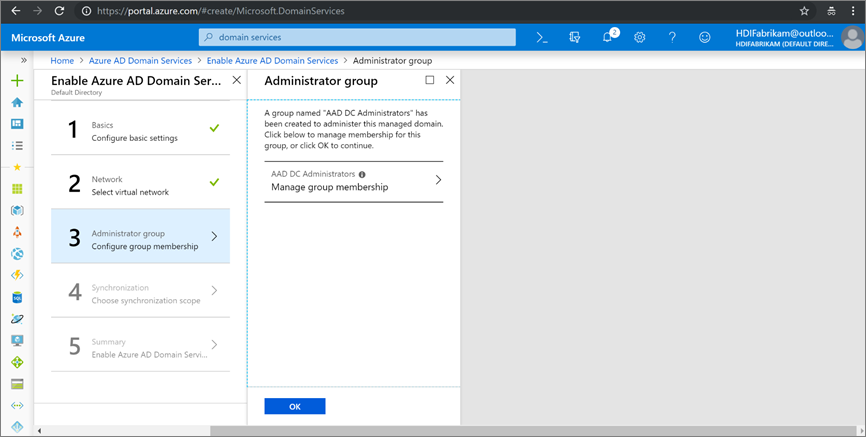Open the orange rocket icon in sidebar

point(17,232)
